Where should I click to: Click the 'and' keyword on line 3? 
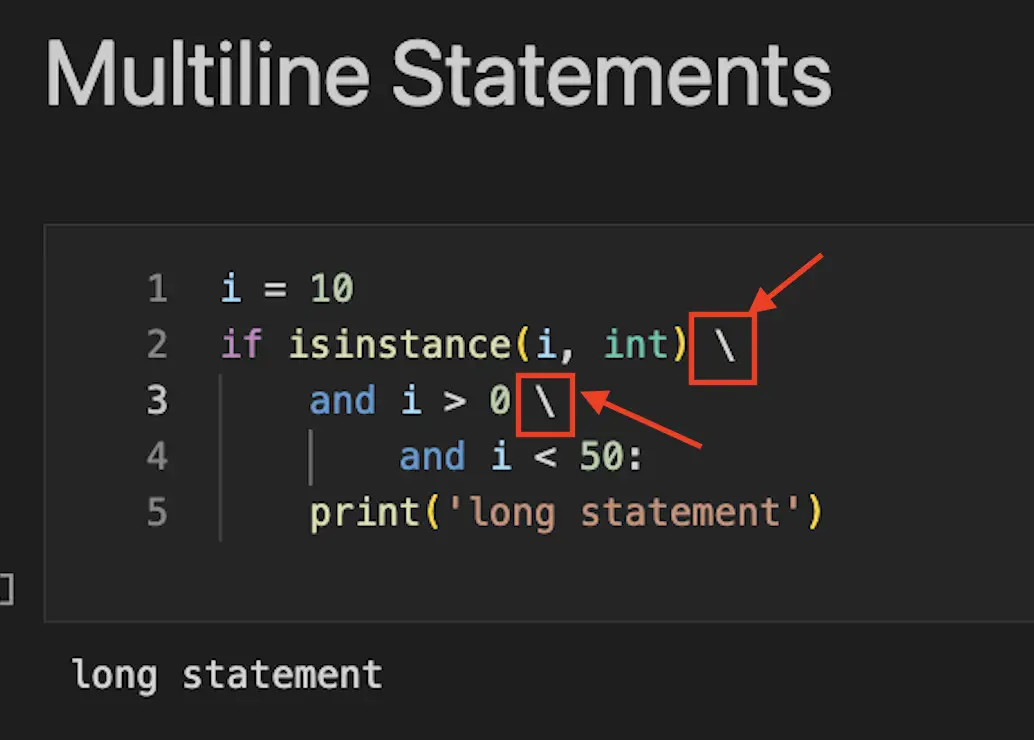[x=342, y=400]
